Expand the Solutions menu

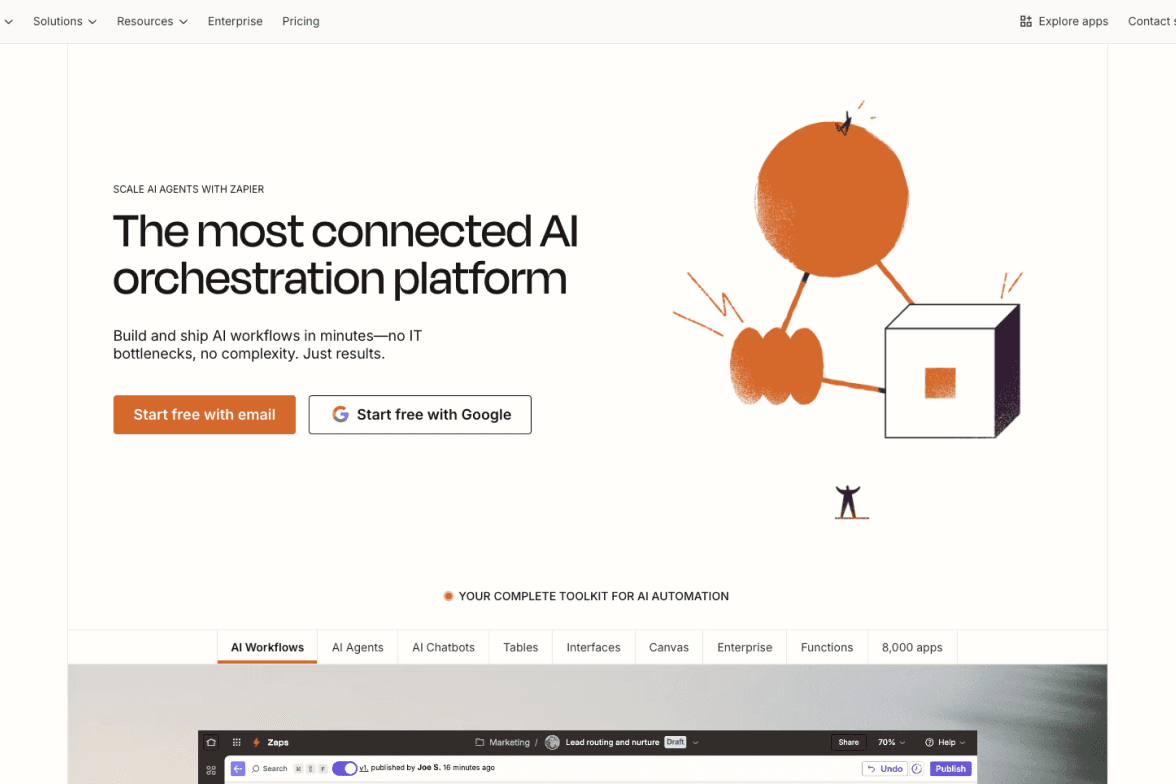point(64,21)
